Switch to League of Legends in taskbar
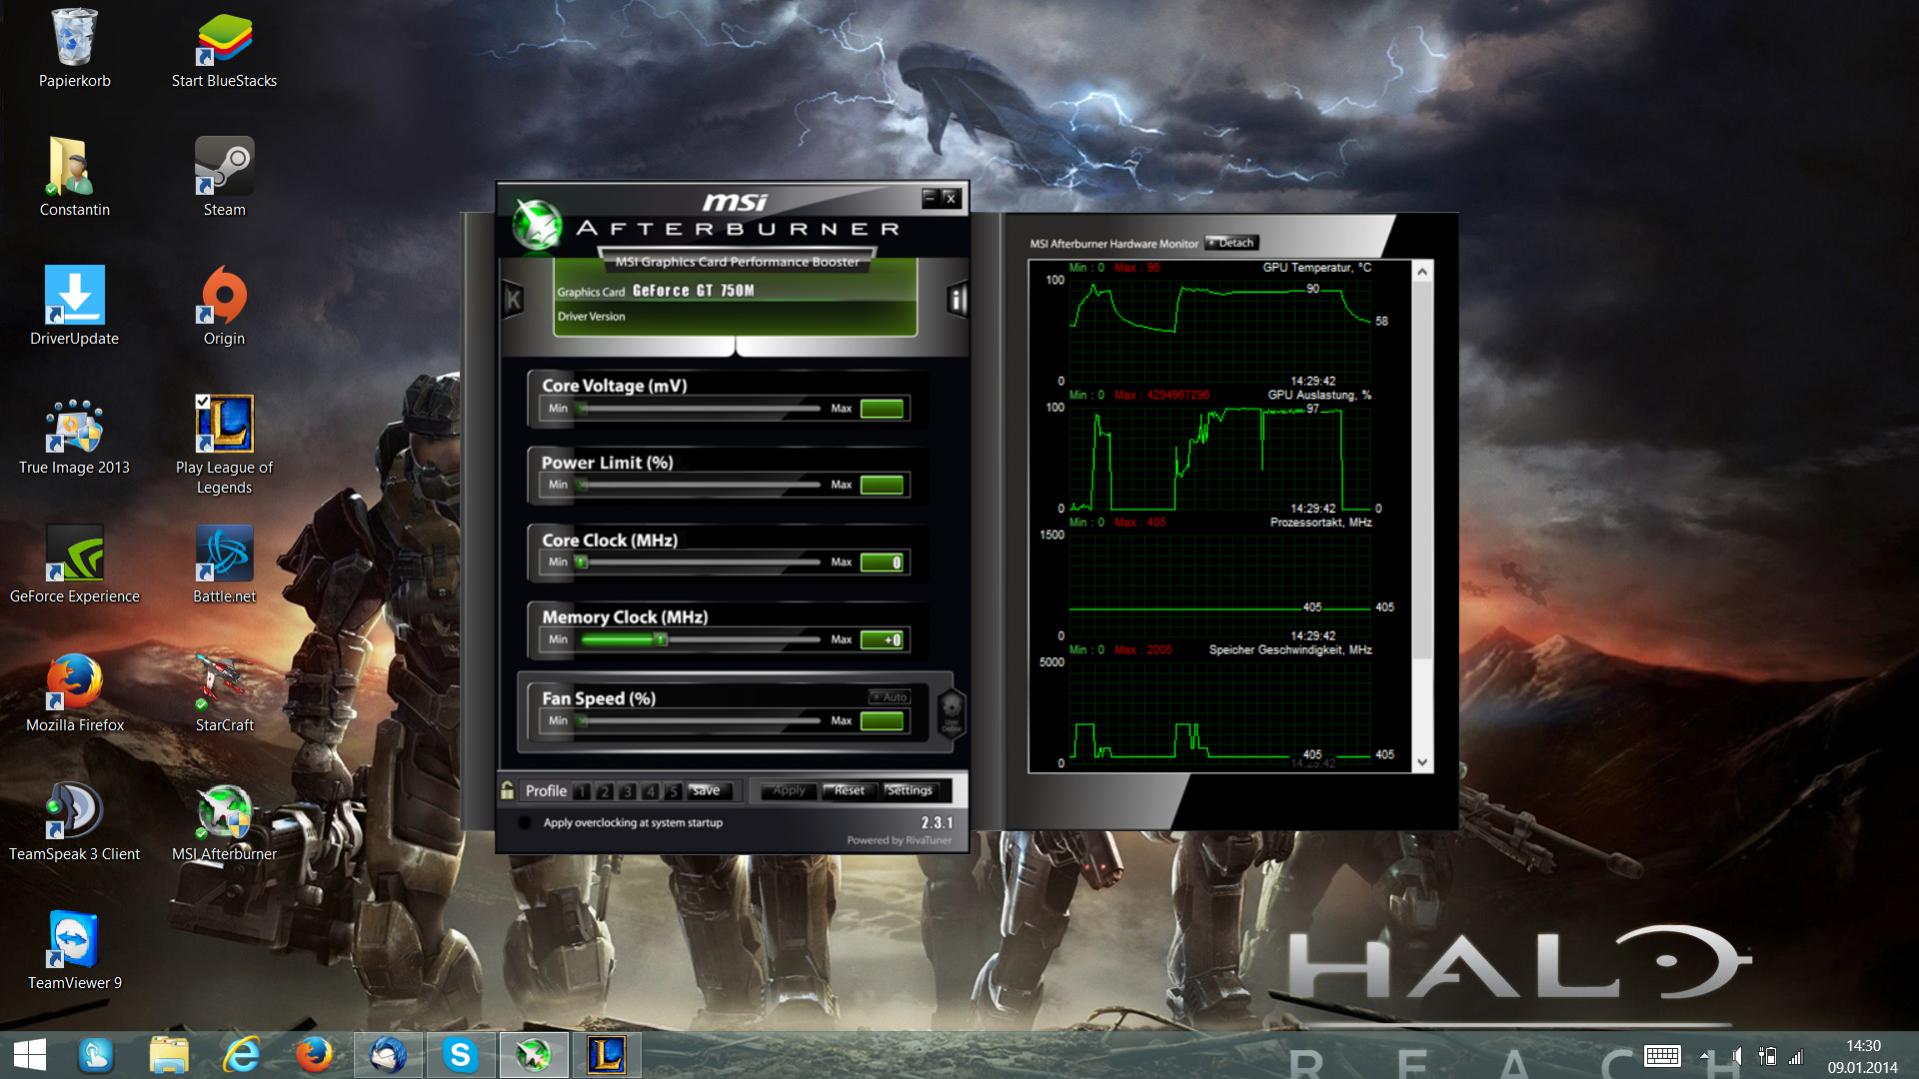Viewport: 1919px width, 1079px height. coord(606,1055)
